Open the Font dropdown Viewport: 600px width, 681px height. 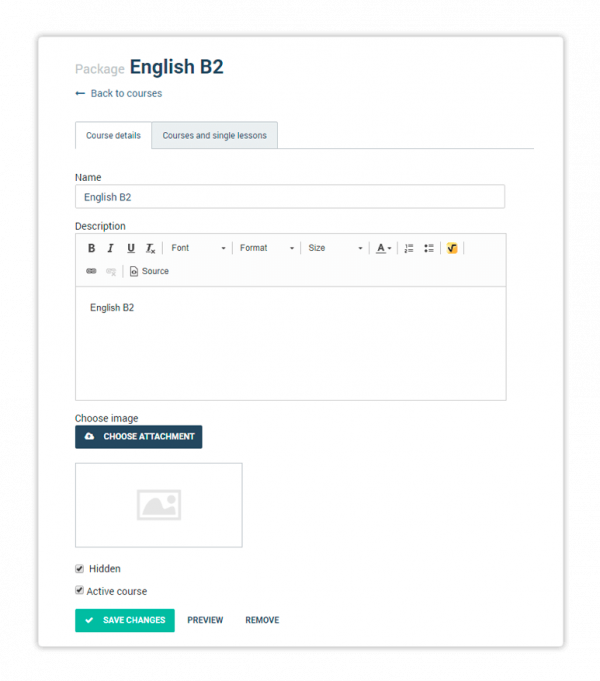pyautogui.click(x=198, y=248)
